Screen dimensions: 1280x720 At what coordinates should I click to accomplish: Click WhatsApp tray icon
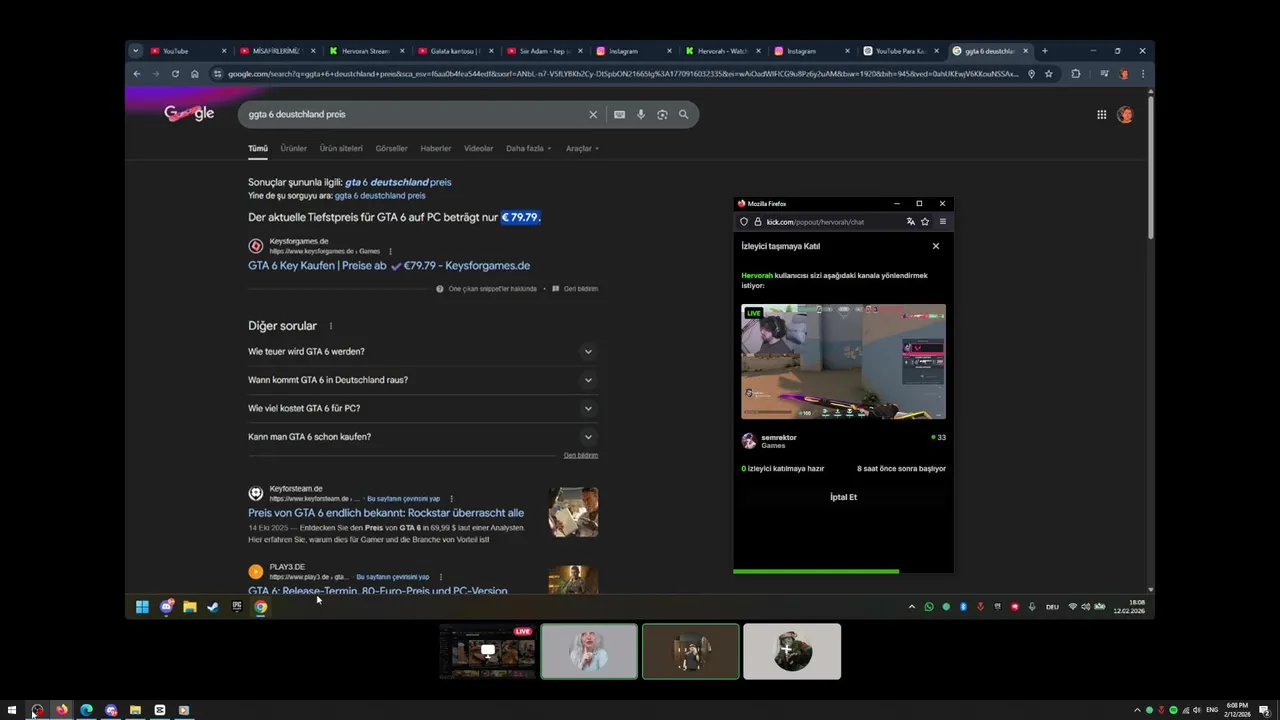[929, 607]
